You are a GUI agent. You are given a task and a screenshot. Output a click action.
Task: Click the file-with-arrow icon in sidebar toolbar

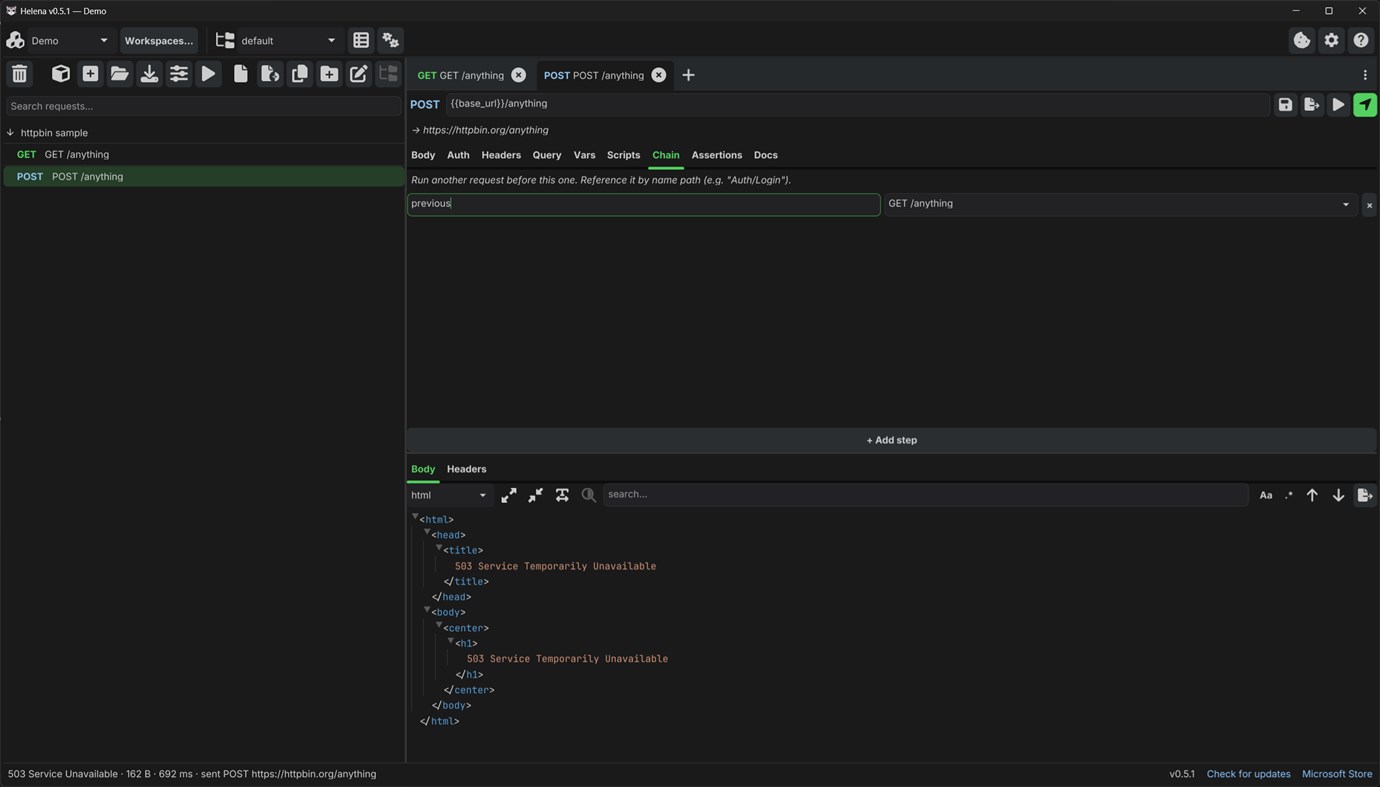(270, 74)
